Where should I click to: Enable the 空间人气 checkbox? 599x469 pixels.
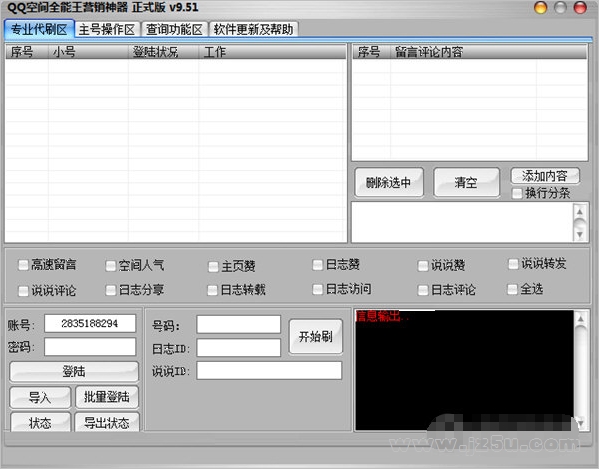click(111, 265)
